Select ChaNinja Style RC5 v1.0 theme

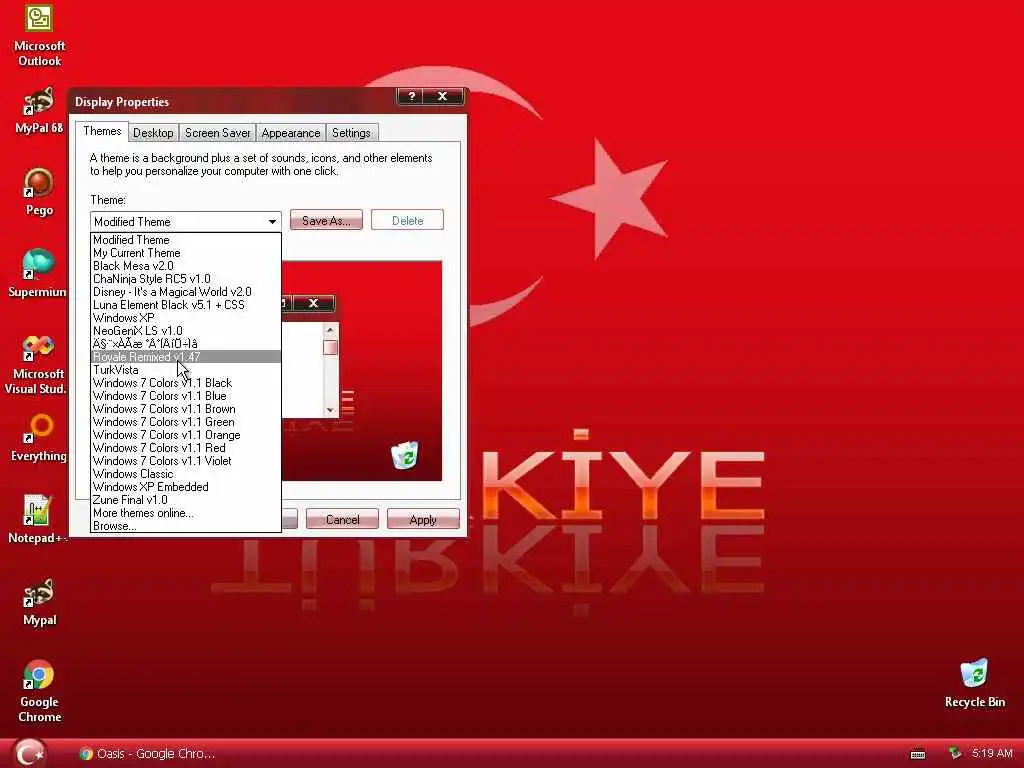(x=185, y=279)
